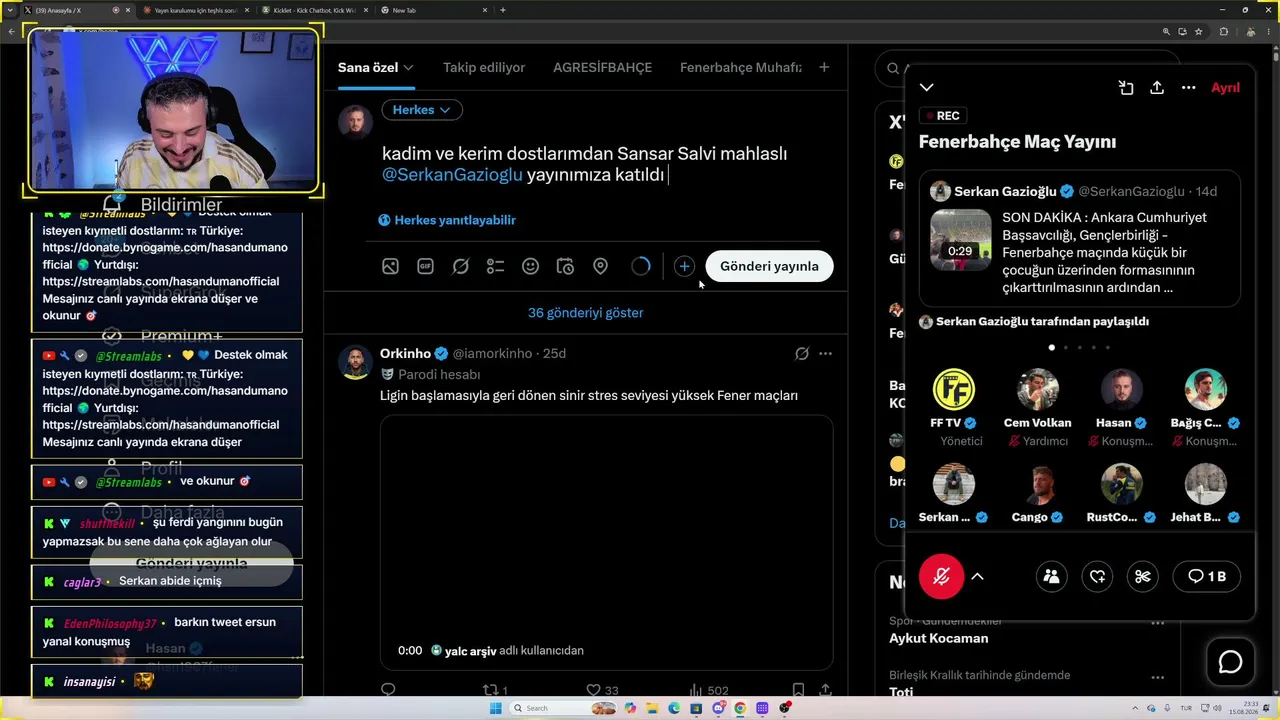Image resolution: width=1280 pixels, height=720 pixels.
Task: Tag a location on the post
Action: (x=600, y=266)
